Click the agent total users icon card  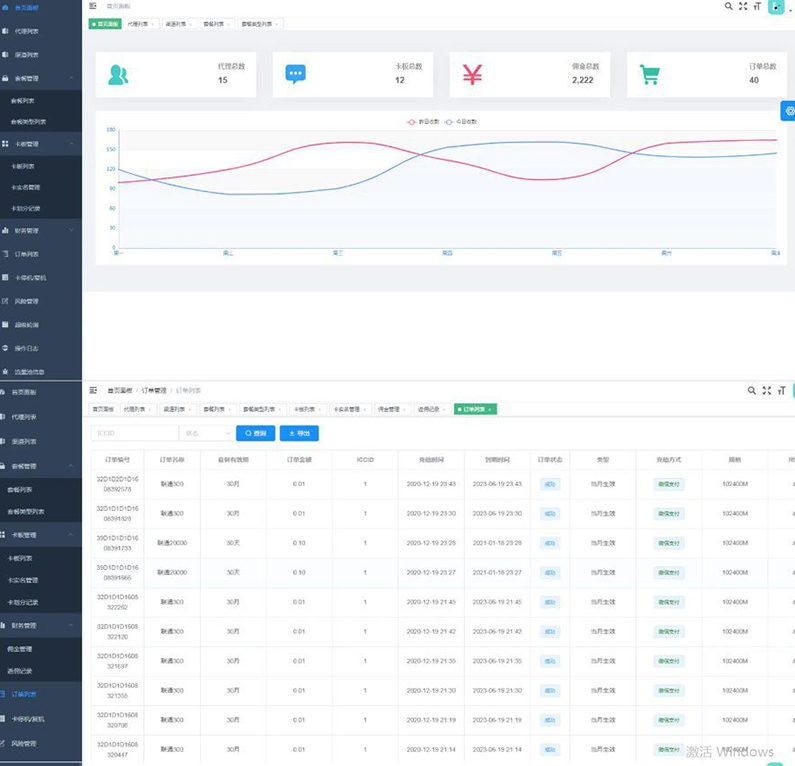pyautogui.click(x=118, y=75)
